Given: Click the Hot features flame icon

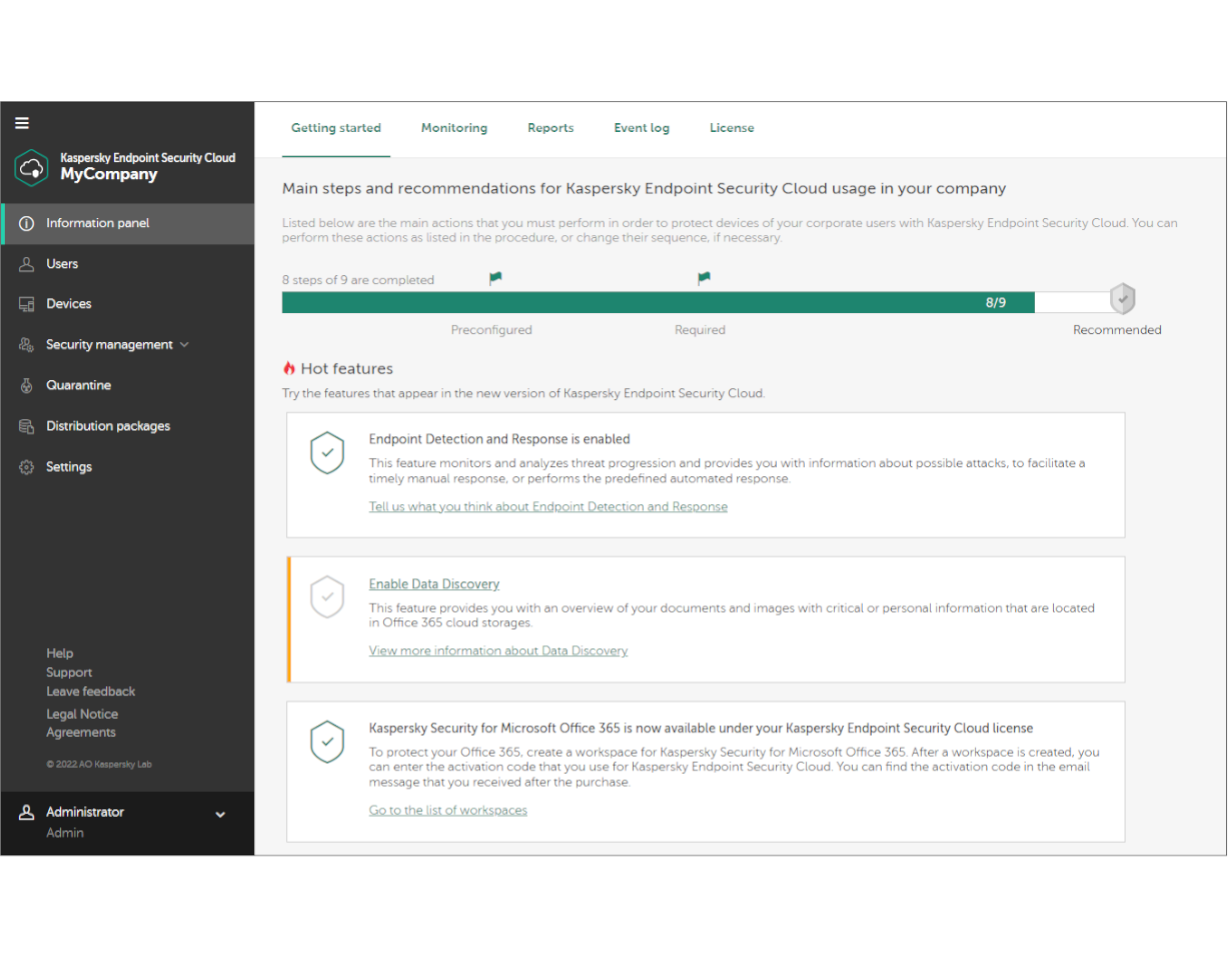Looking at the screenshot, I should (290, 368).
